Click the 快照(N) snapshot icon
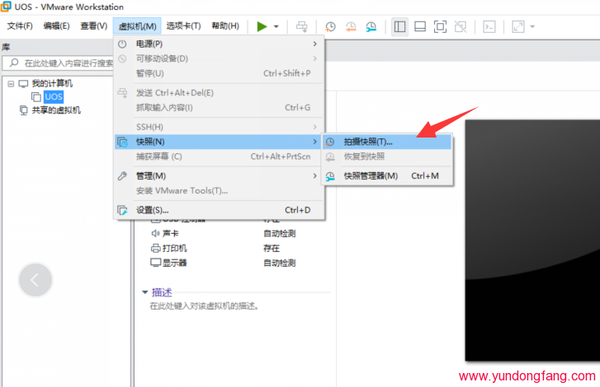This screenshot has width=600, height=387. (122, 142)
